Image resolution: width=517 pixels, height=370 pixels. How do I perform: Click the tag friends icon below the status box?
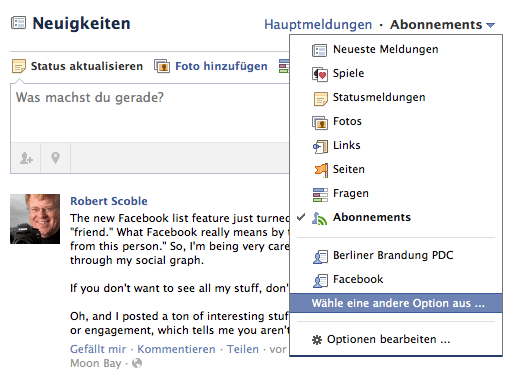click(x=26, y=158)
